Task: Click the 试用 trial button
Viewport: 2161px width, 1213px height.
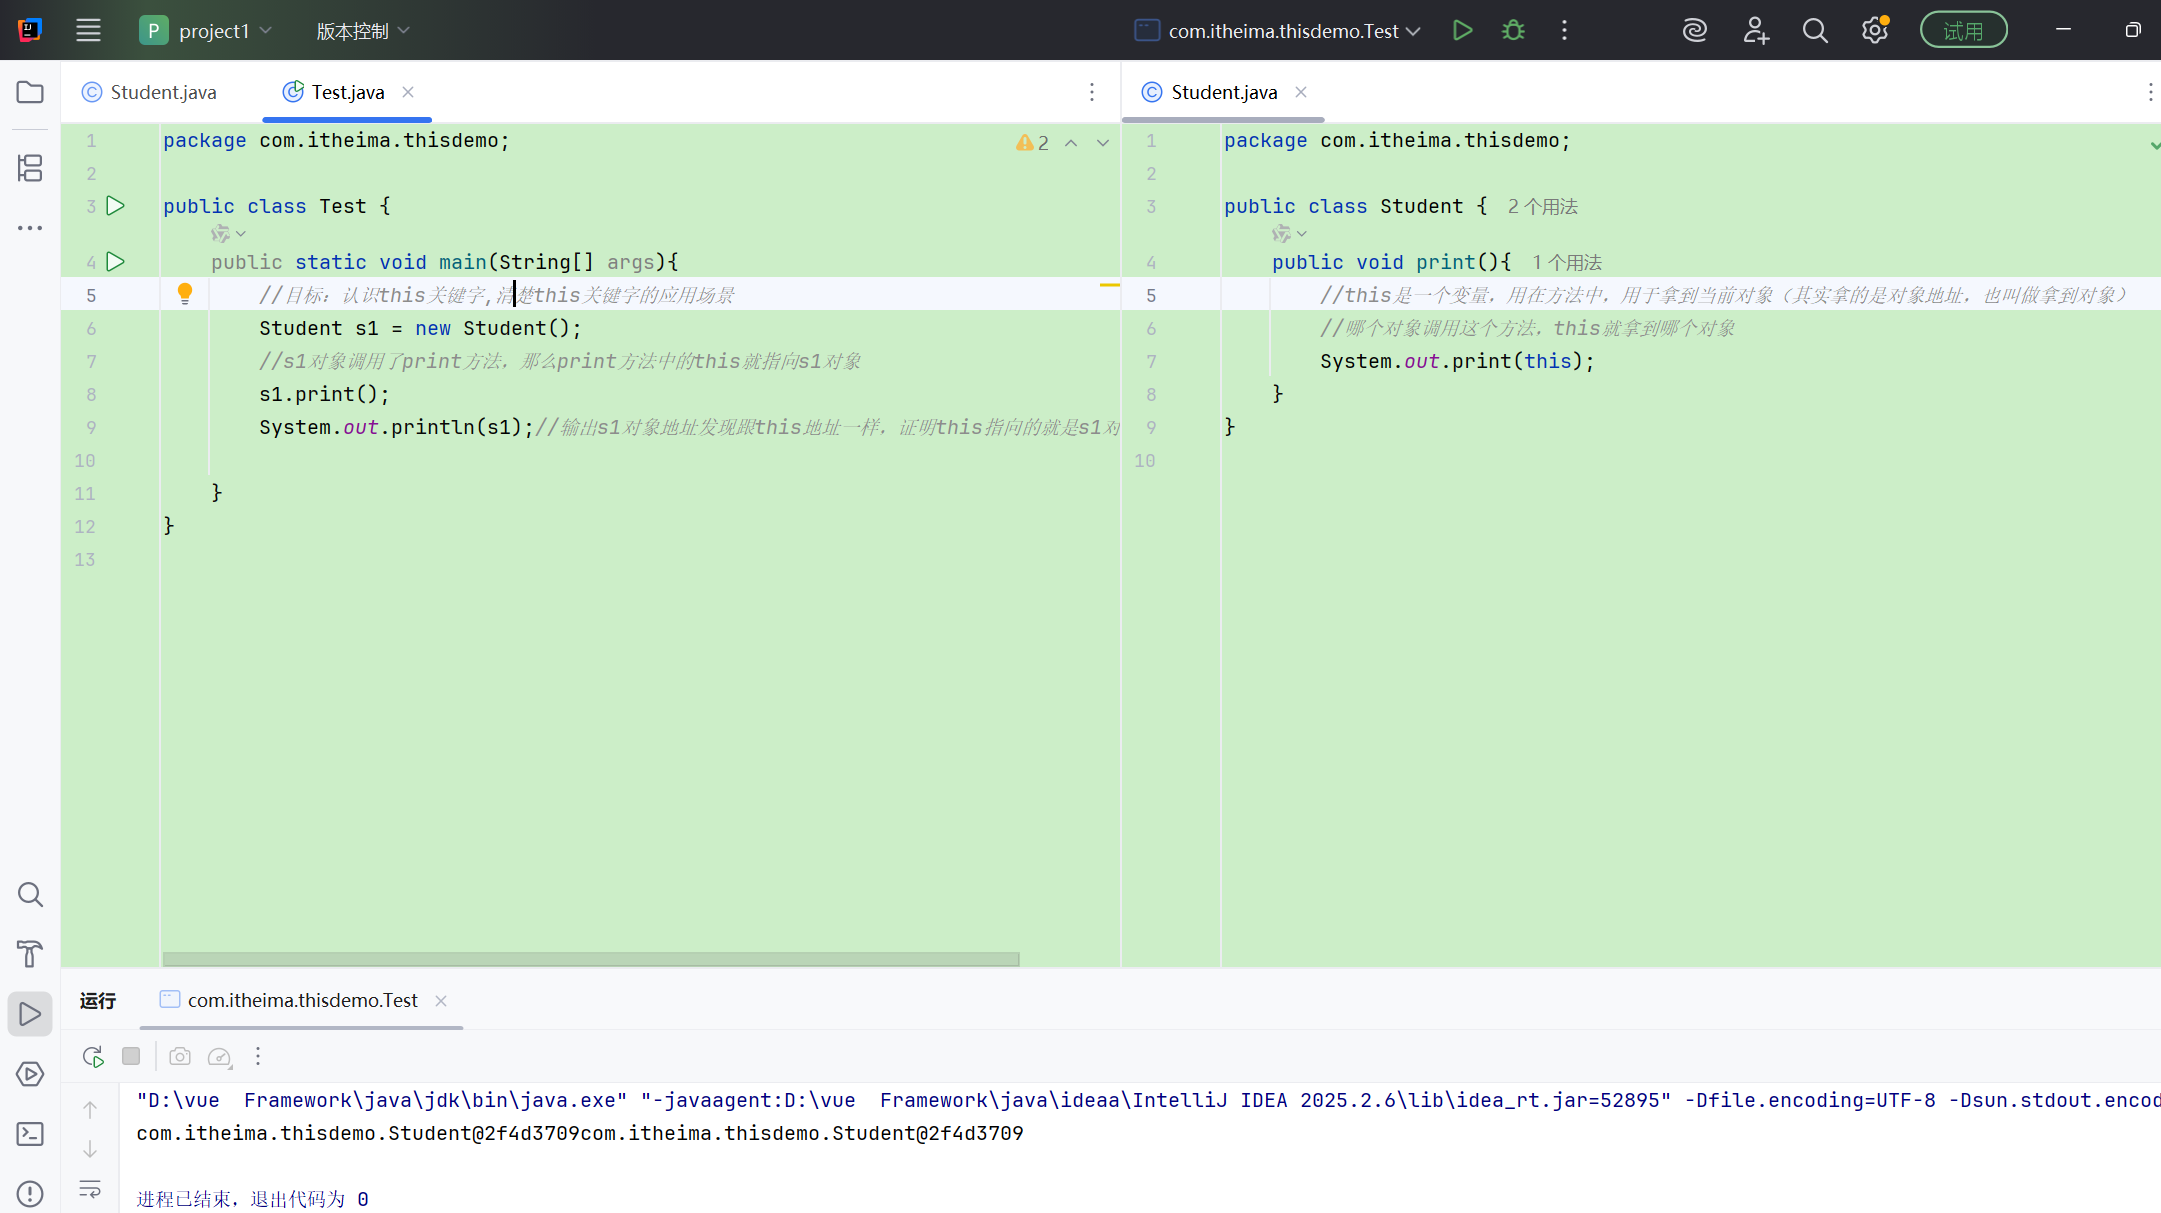Action: (x=1962, y=31)
